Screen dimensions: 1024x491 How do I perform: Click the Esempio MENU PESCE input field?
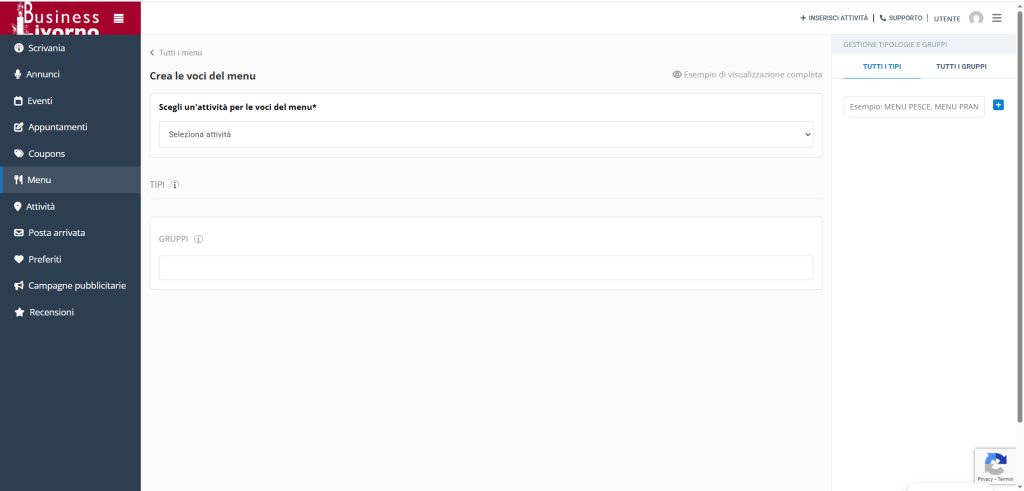point(914,106)
